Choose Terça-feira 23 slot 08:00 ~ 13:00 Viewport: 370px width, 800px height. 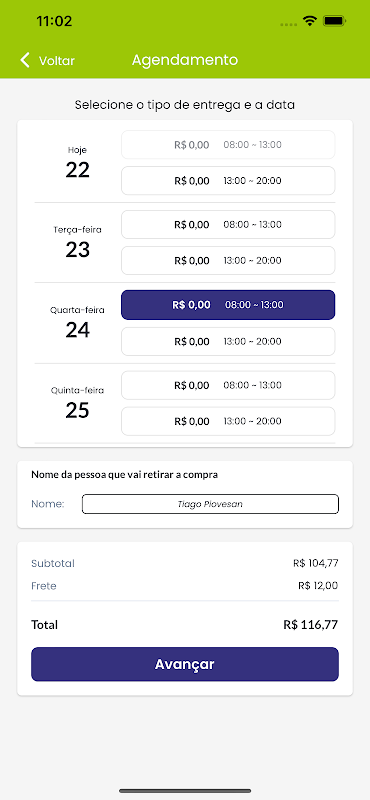228,224
